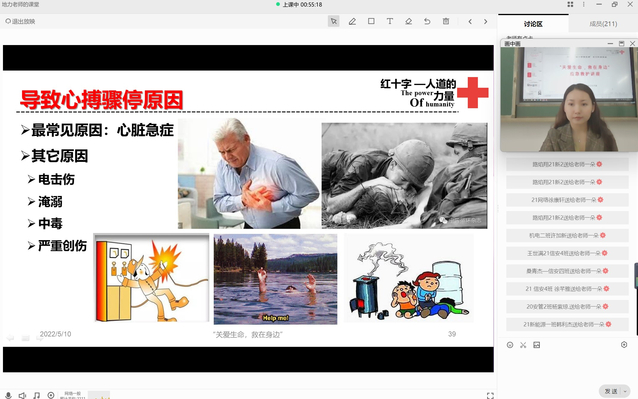The width and height of the screenshot is (638, 399).
Task: Undo the last annotation
Action: coord(427,21)
